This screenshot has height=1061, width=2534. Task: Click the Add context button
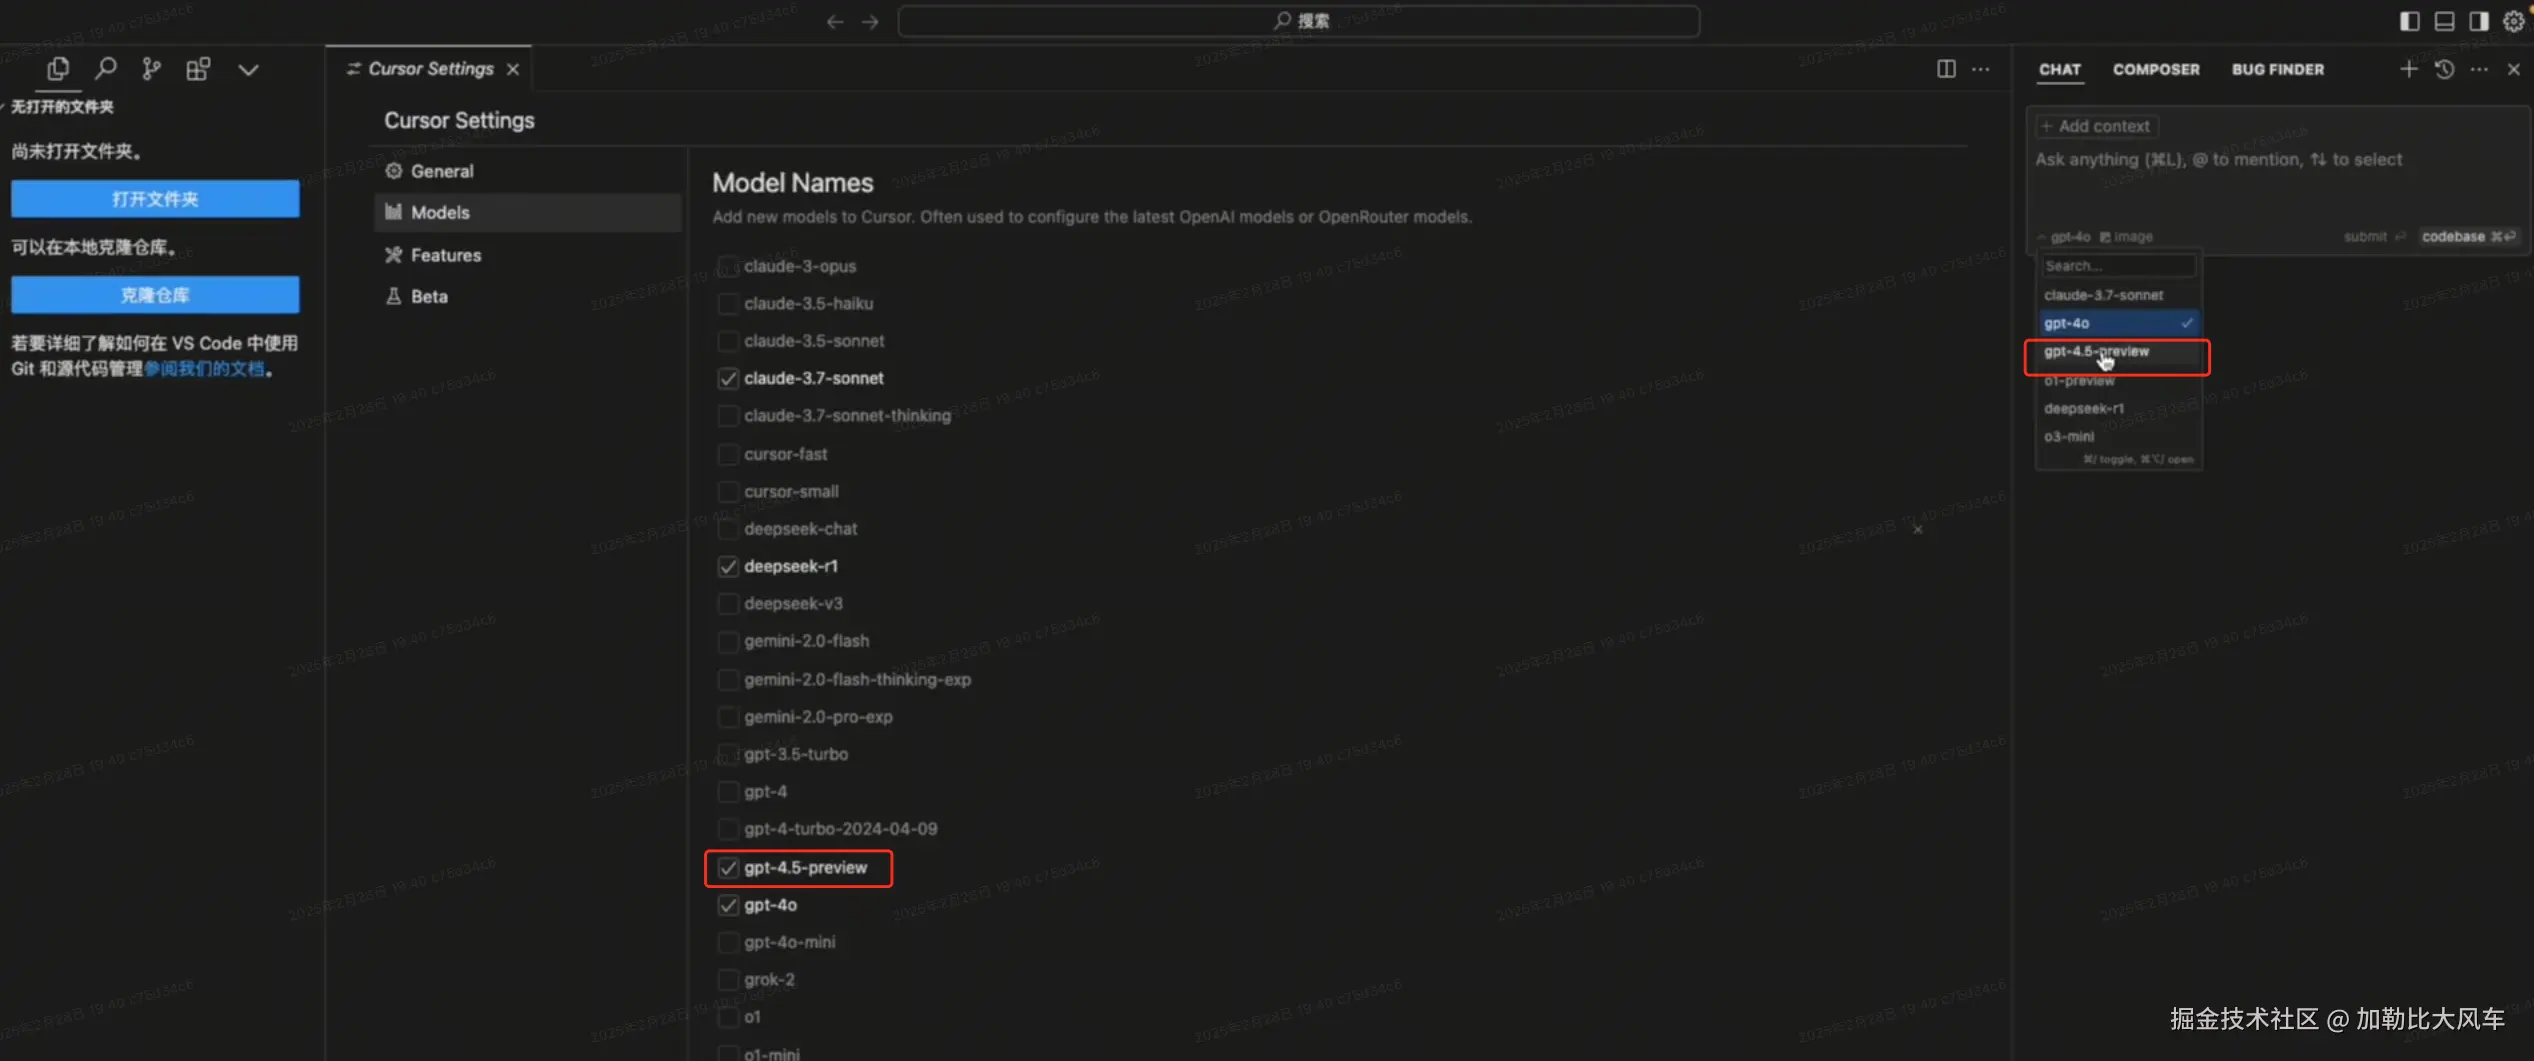[2096, 126]
